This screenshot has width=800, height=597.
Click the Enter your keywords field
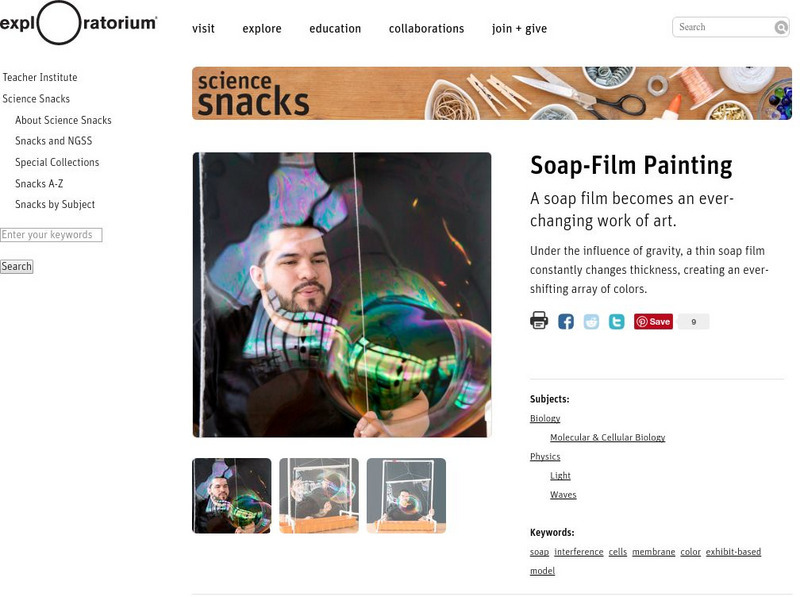[x=51, y=235]
